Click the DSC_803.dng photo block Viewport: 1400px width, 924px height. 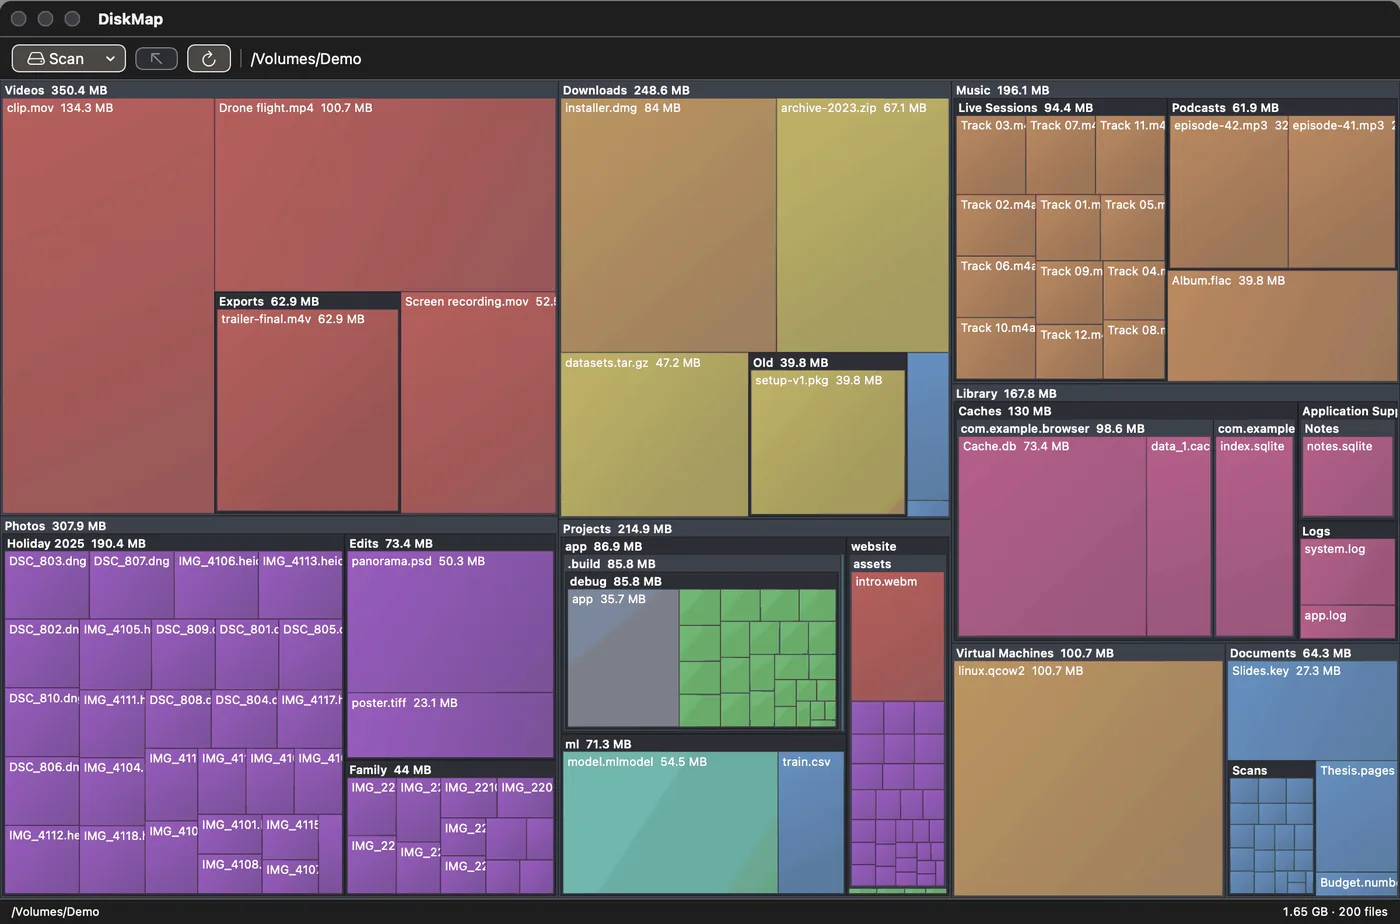(x=47, y=586)
